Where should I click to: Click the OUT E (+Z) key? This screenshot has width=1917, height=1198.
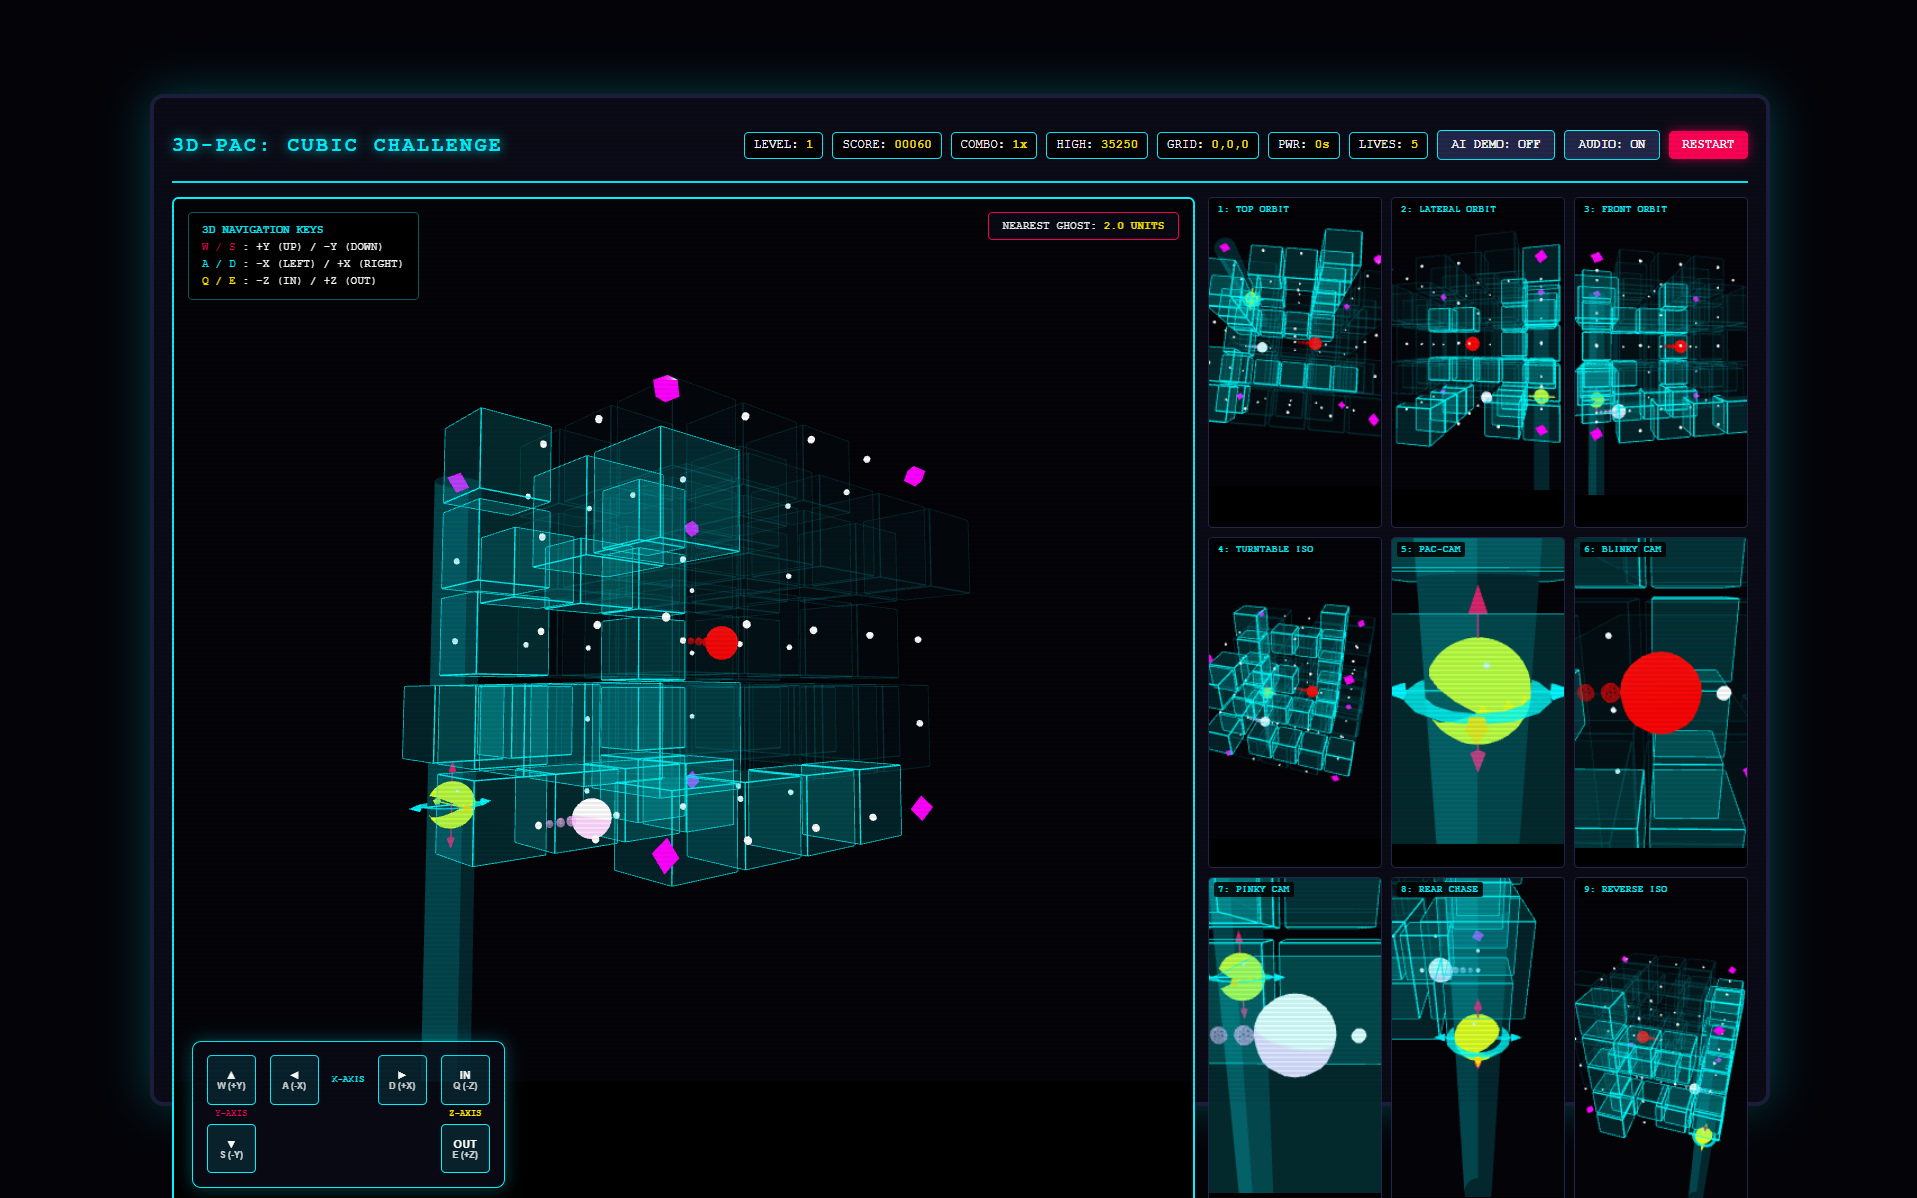tap(465, 1149)
